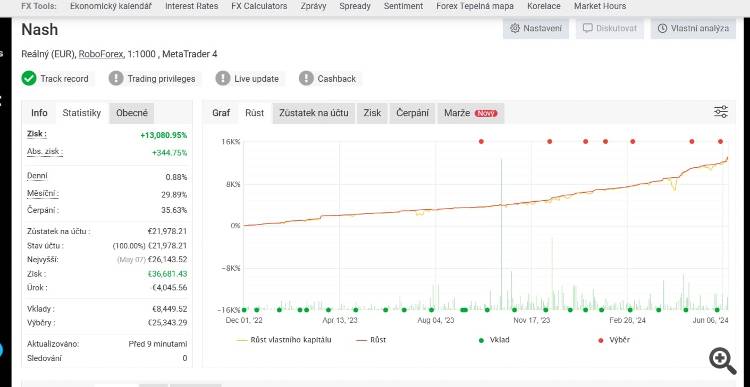The height and width of the screenshot is (387, 750).
Task: Open the Zisk chart tab
Action: tap(372, 113)
